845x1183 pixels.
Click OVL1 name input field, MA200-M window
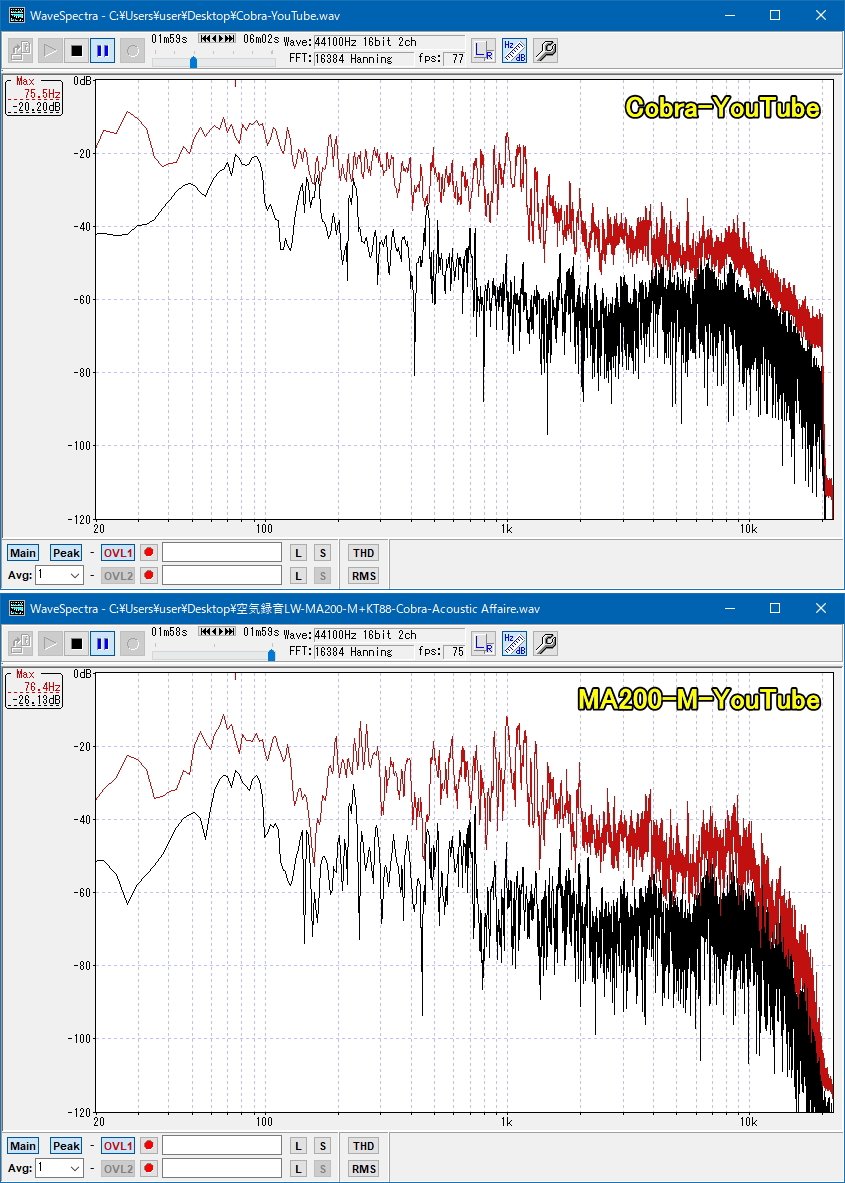[x=222, y=1146]
